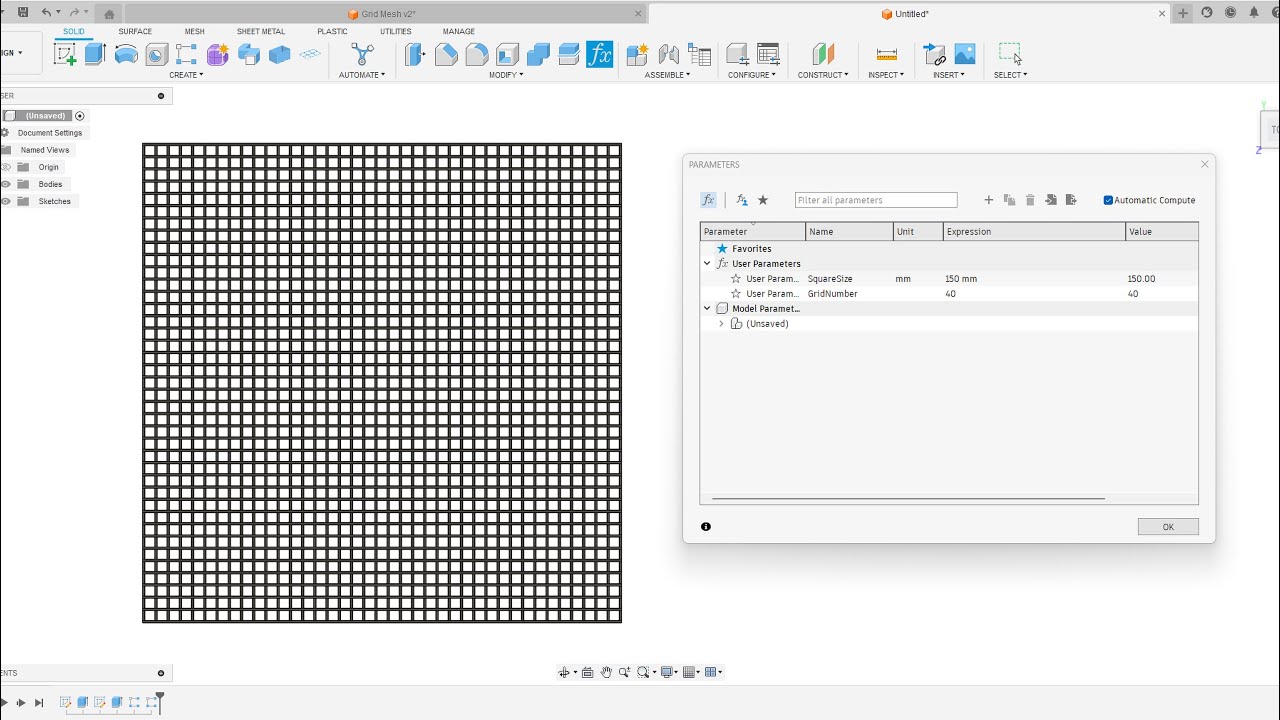Select the Extrude tool

tap(95, 55)
